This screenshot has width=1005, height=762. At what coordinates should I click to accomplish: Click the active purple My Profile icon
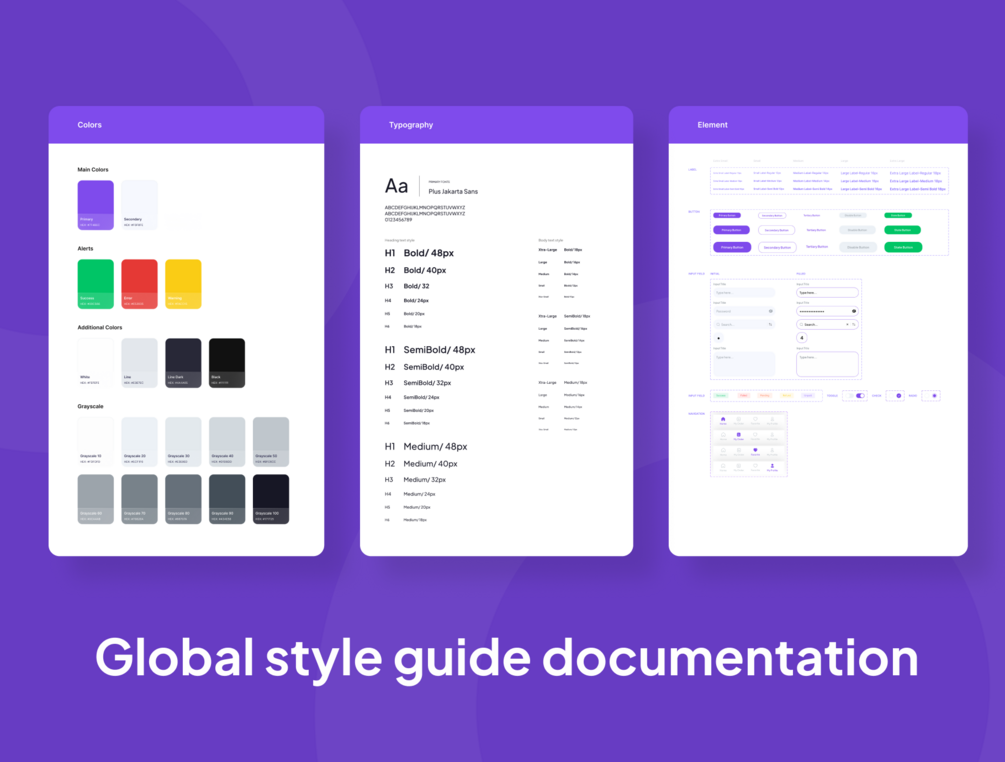(772, 466)
